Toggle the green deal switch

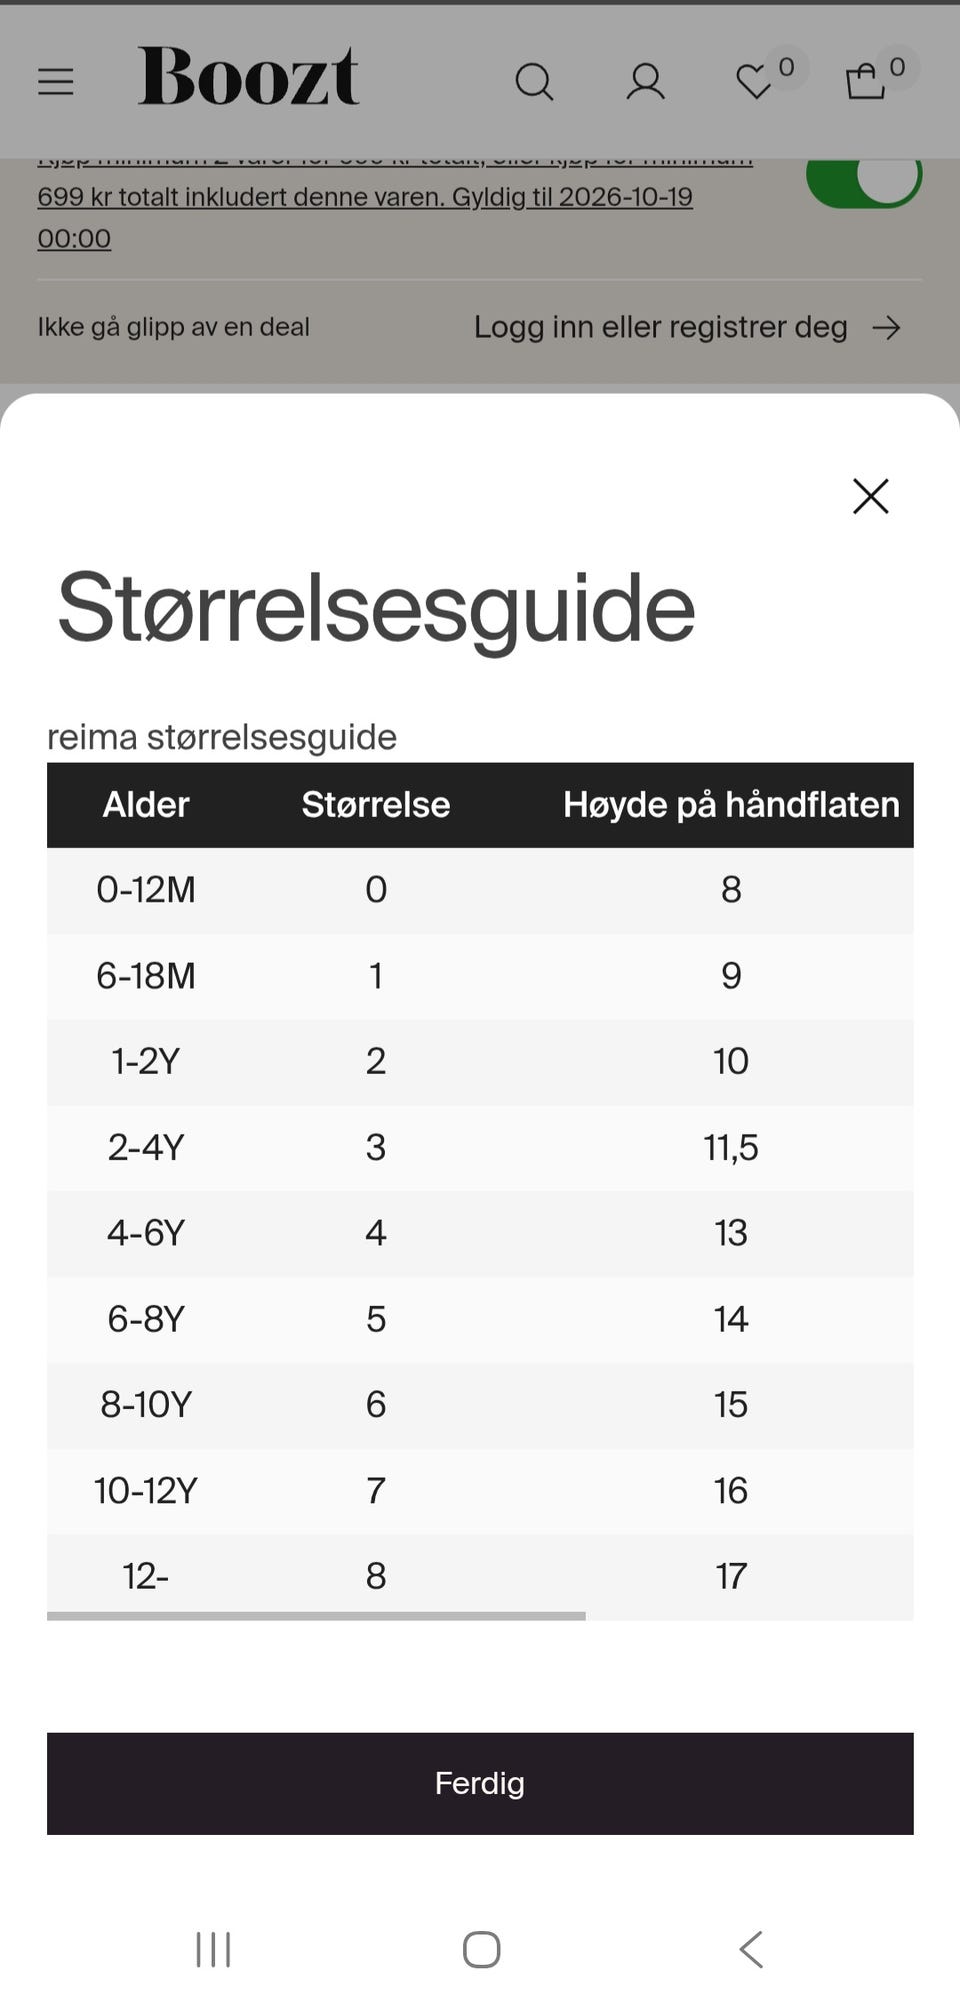click(x=864, y=178)
